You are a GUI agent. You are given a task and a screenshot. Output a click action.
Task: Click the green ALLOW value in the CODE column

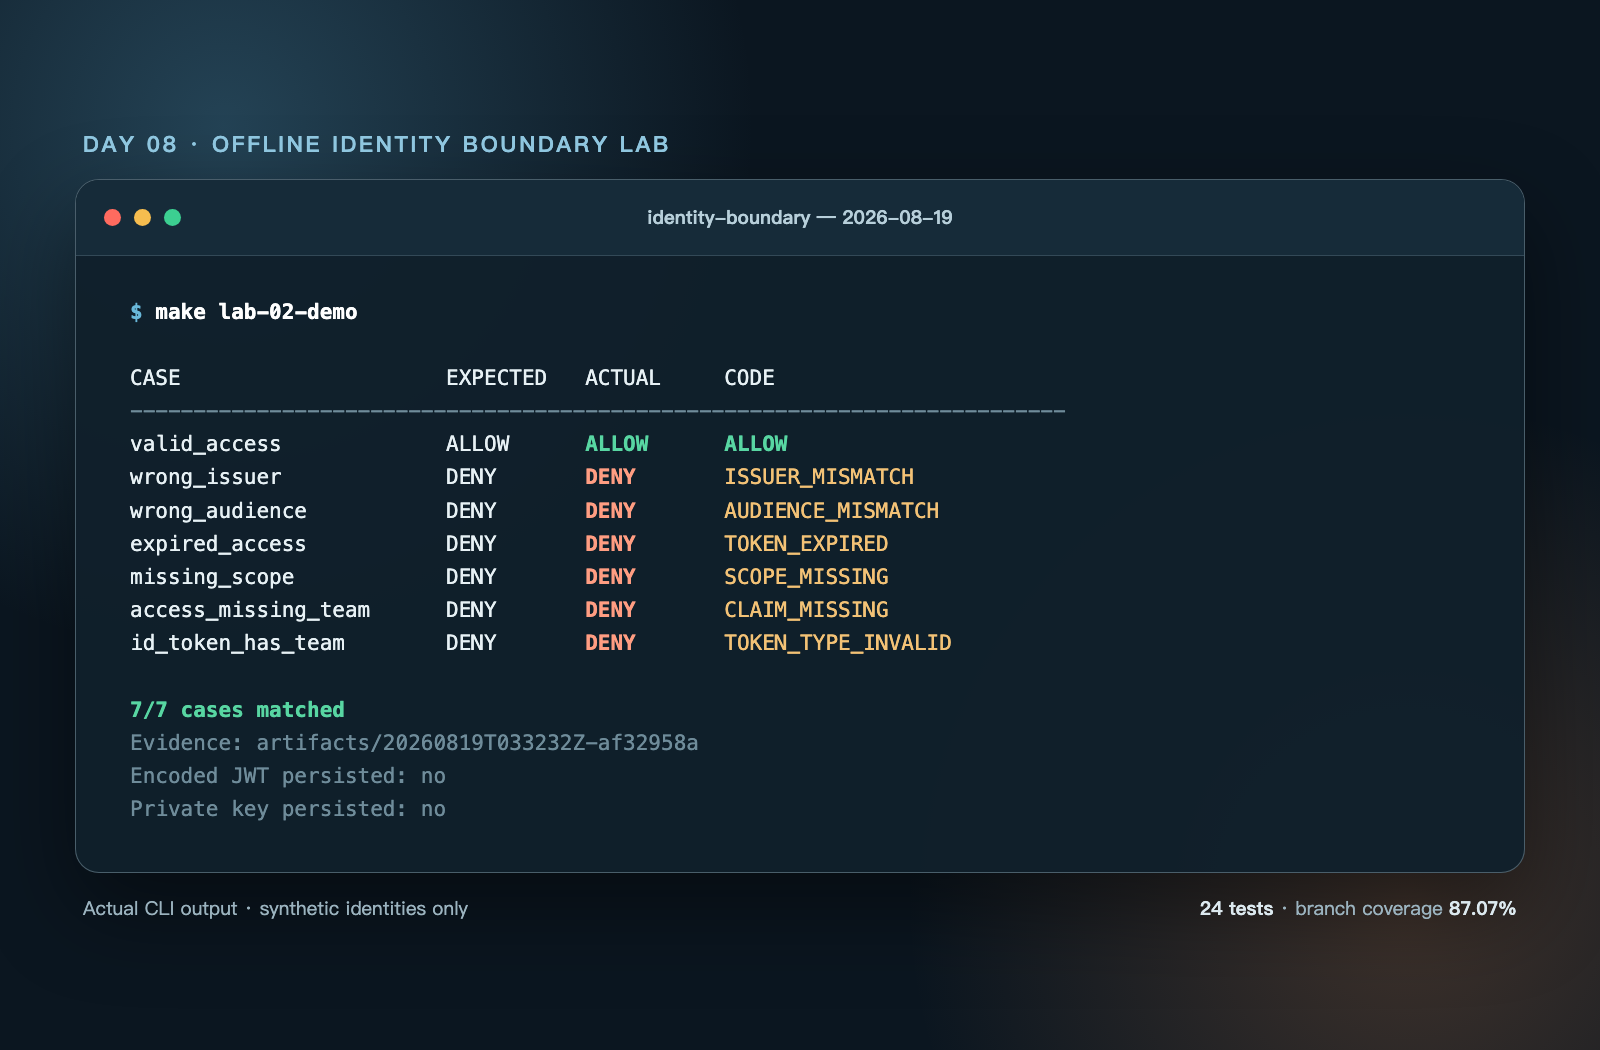pos(755,444)
